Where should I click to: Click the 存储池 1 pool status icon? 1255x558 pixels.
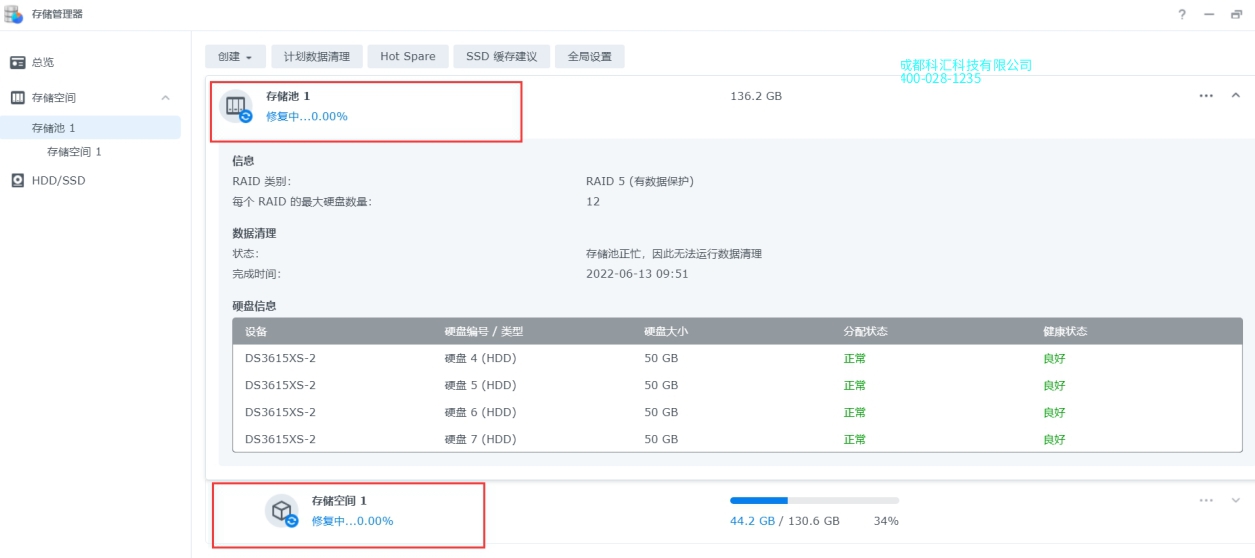click(x=237, y=106)
